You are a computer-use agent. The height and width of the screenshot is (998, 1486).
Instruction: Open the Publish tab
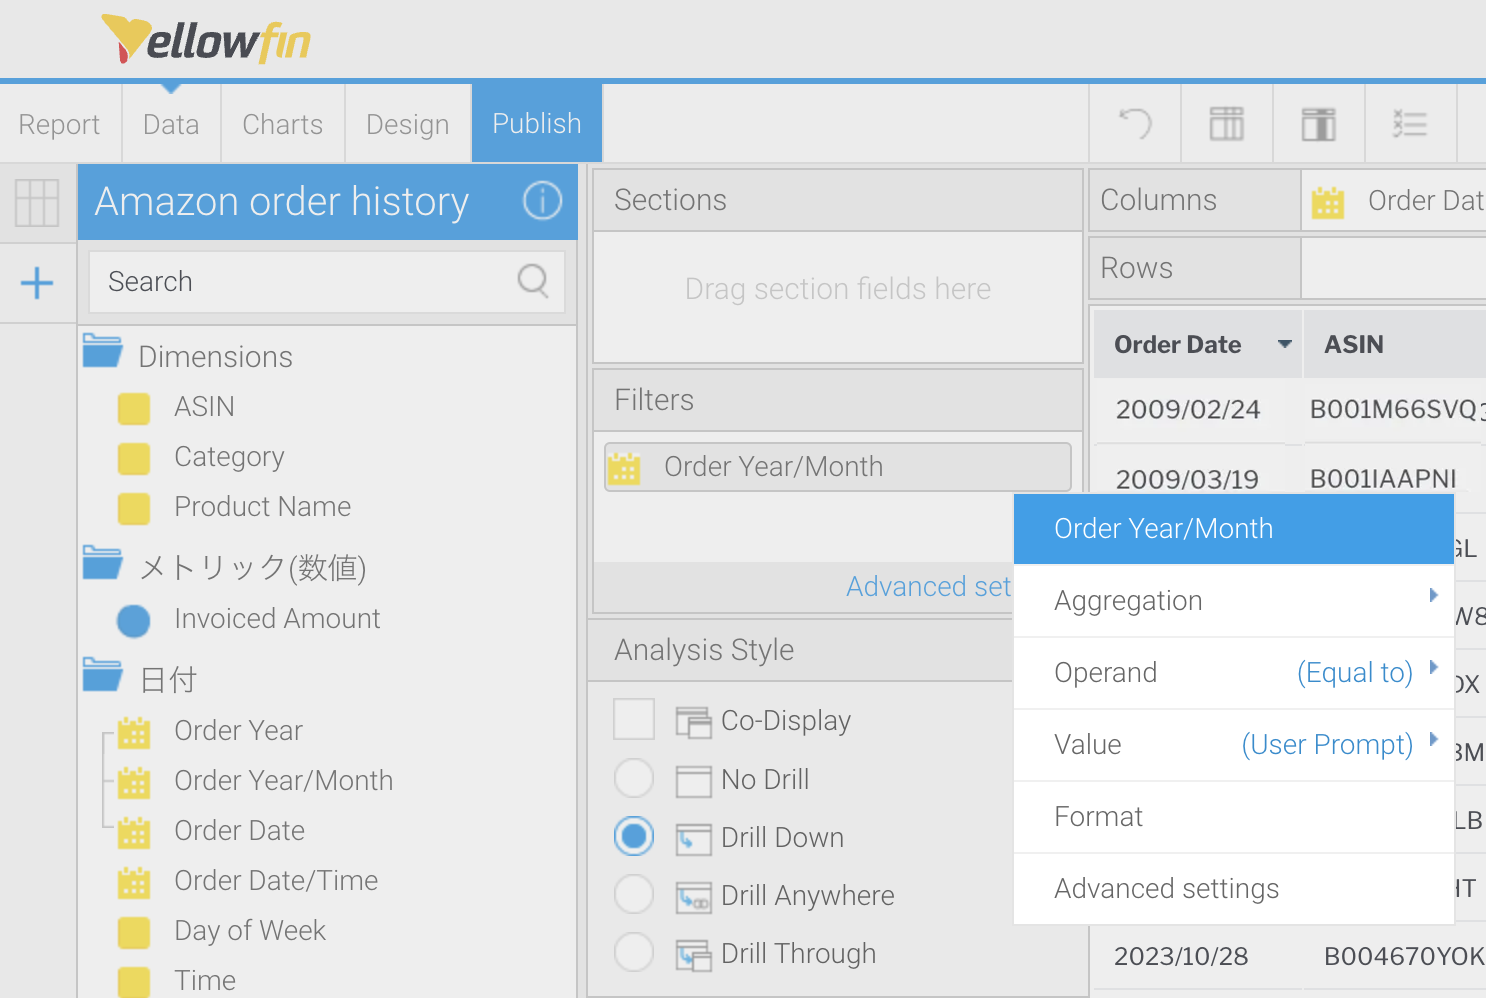pos(537,123)
